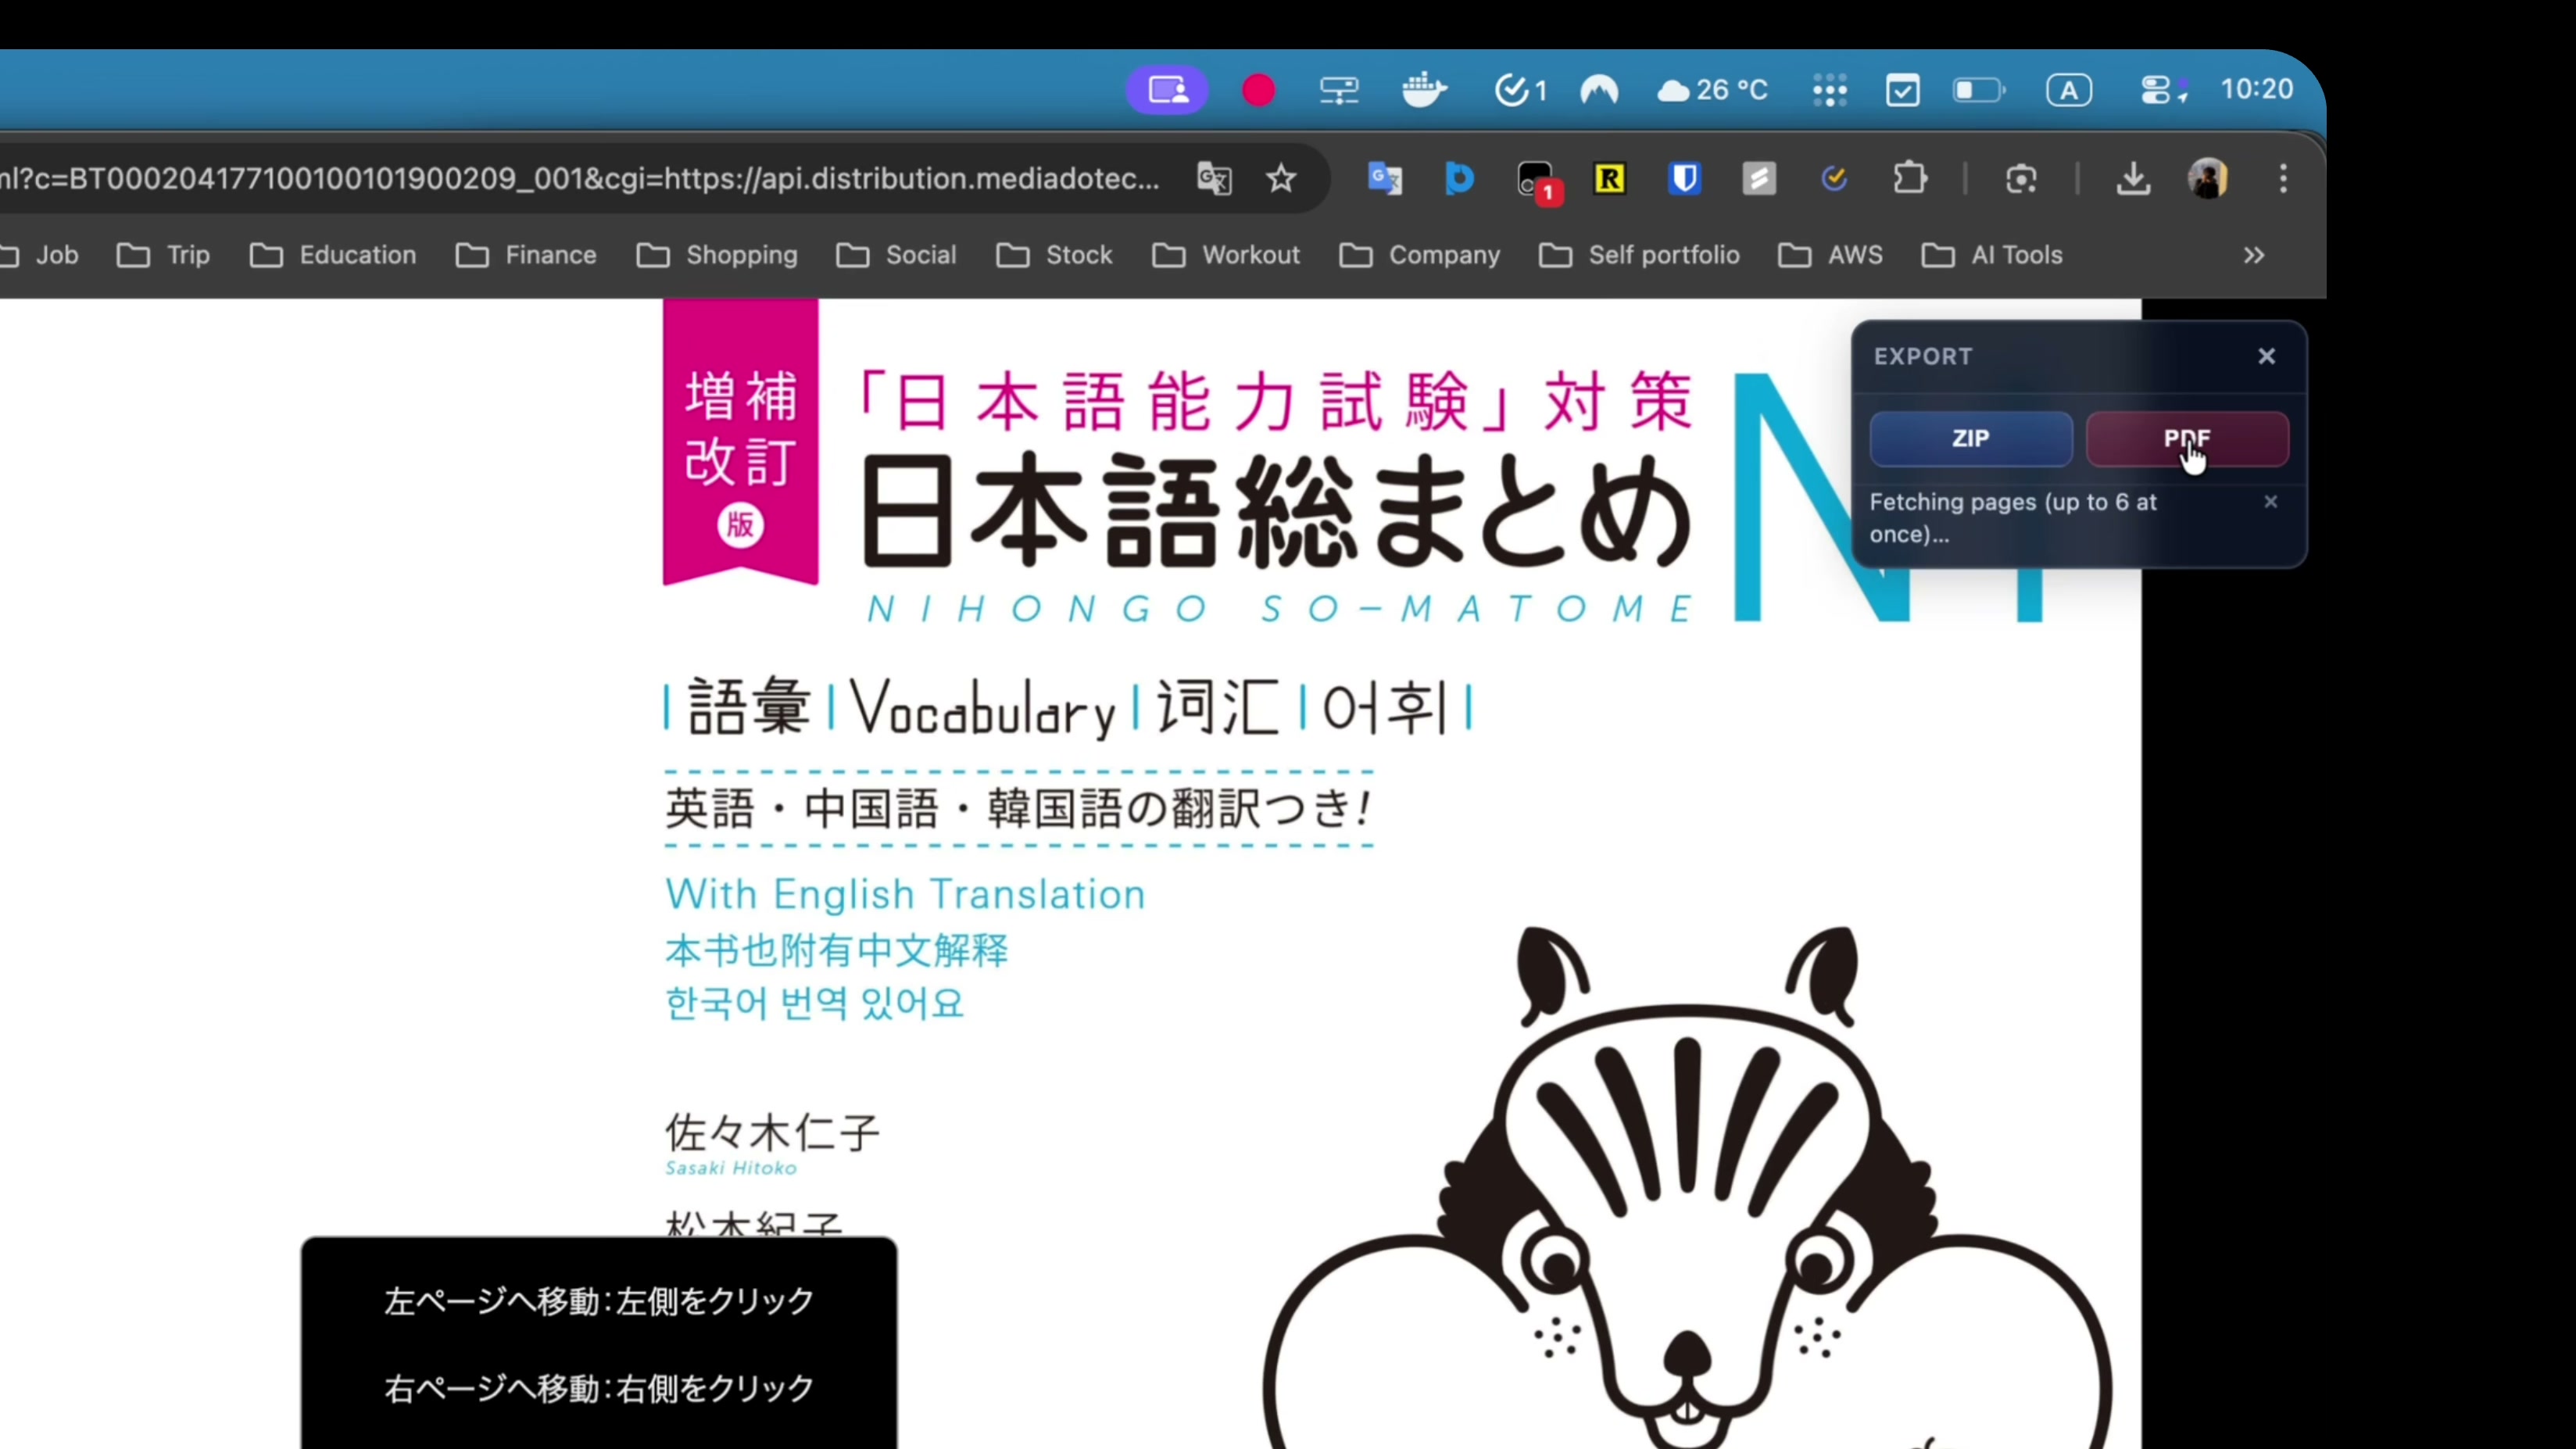Click the dotted grid menu bar icon
This screenshot has height=1449, width=2576.
coord(1830,90)
